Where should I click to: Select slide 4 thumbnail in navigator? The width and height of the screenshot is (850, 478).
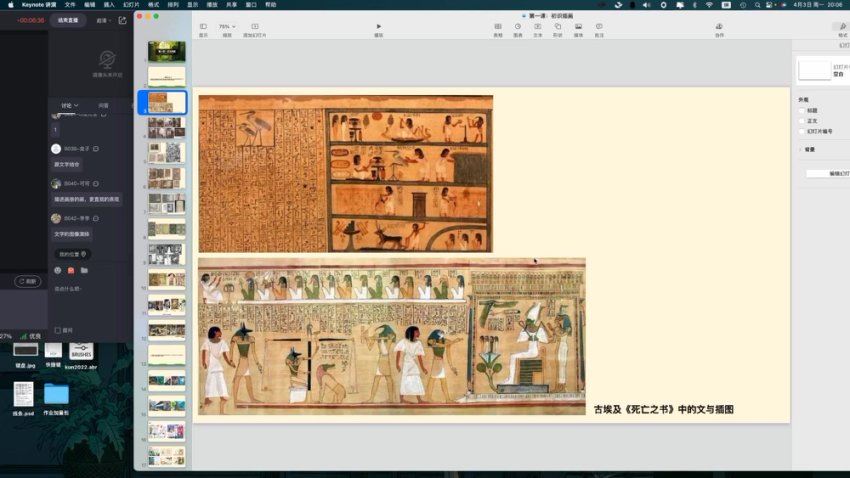pos(166,127)
